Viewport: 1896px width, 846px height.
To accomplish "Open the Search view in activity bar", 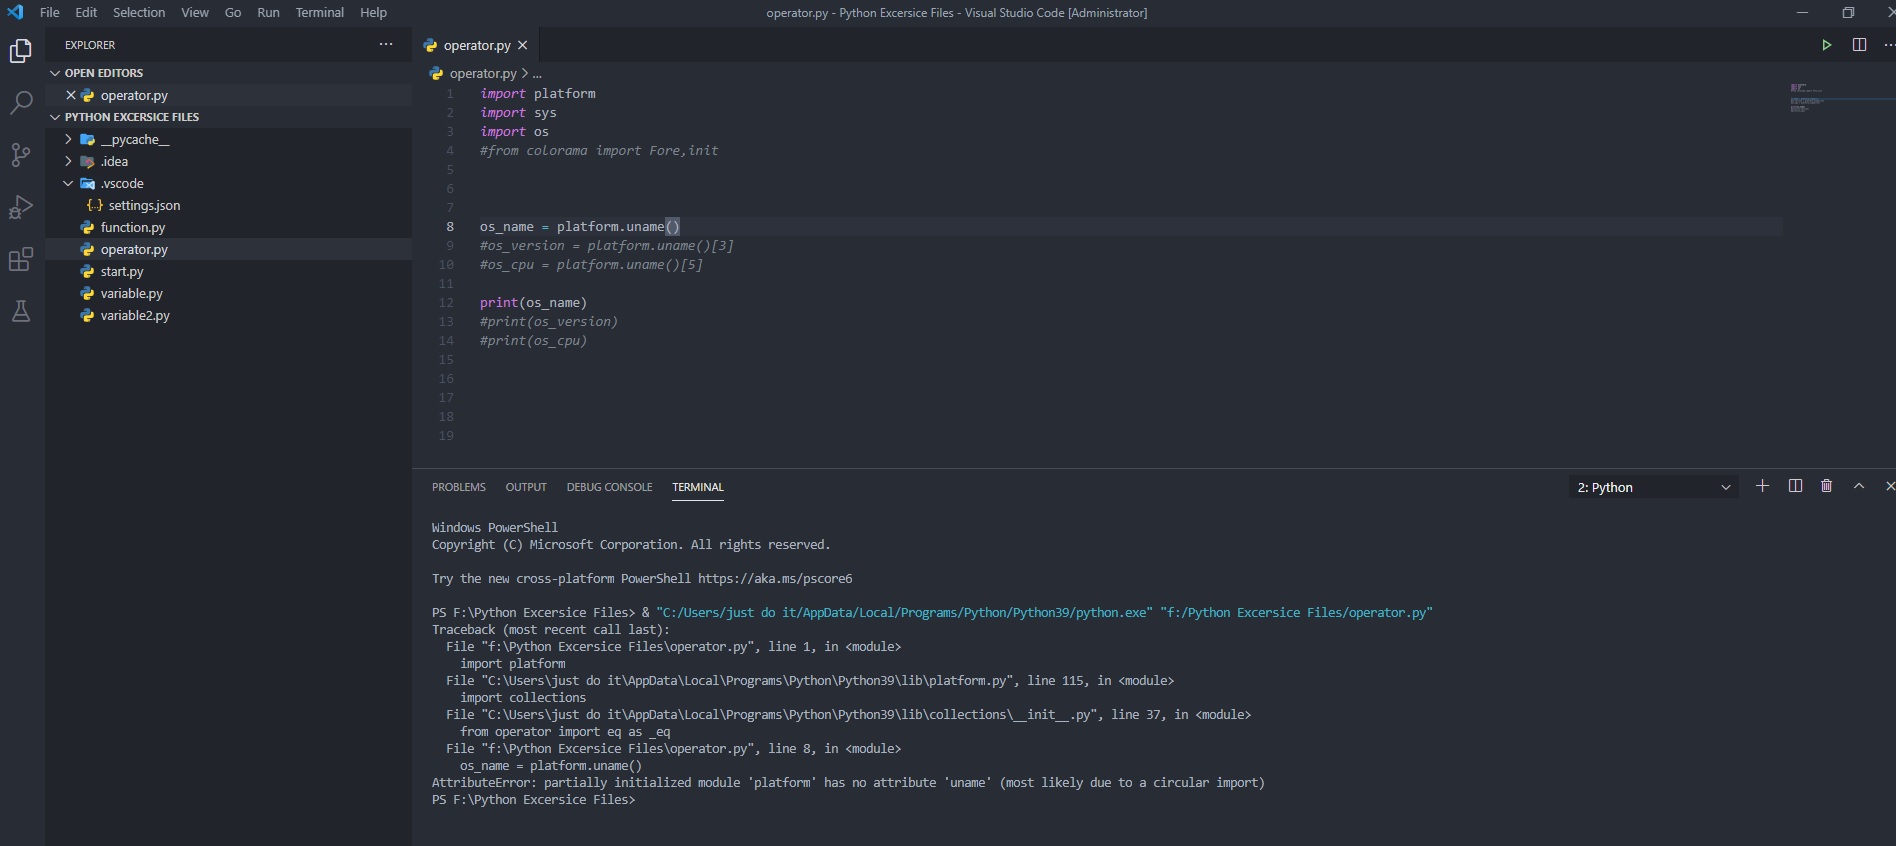I will [21, 103].
